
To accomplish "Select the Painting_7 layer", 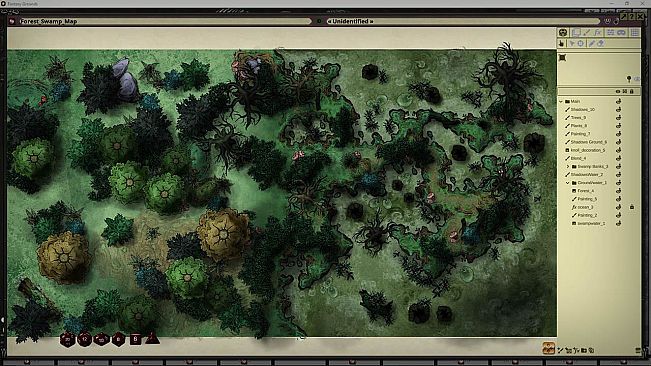I will click(x=580, y=134).
